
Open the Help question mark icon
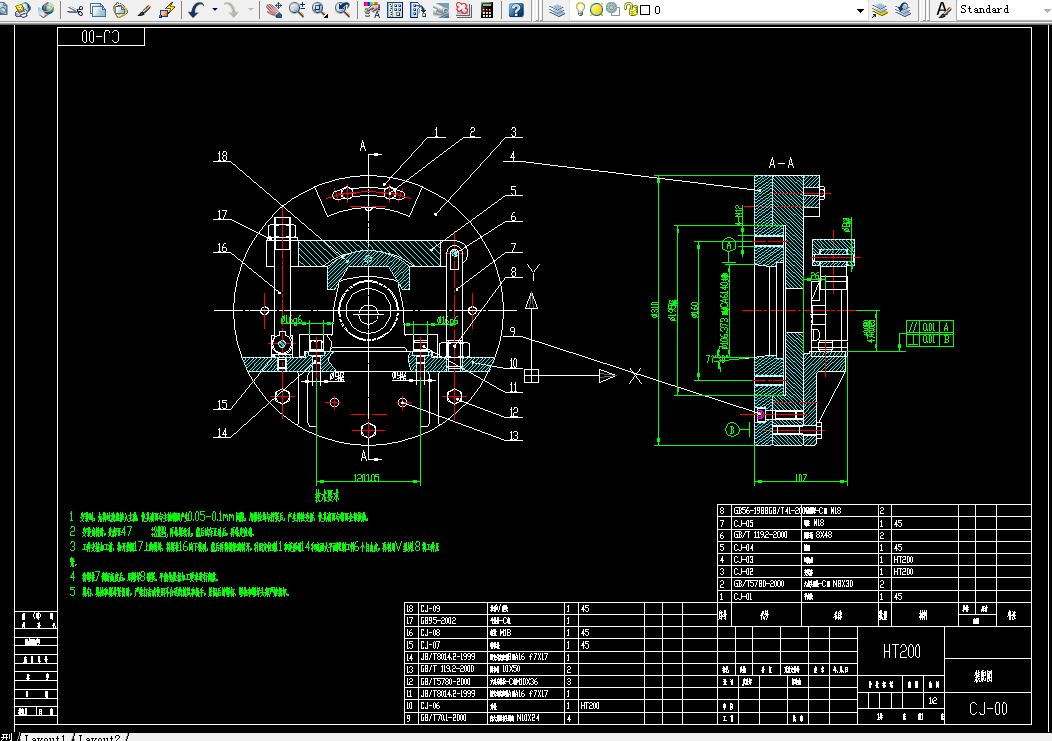pos(515,10)
